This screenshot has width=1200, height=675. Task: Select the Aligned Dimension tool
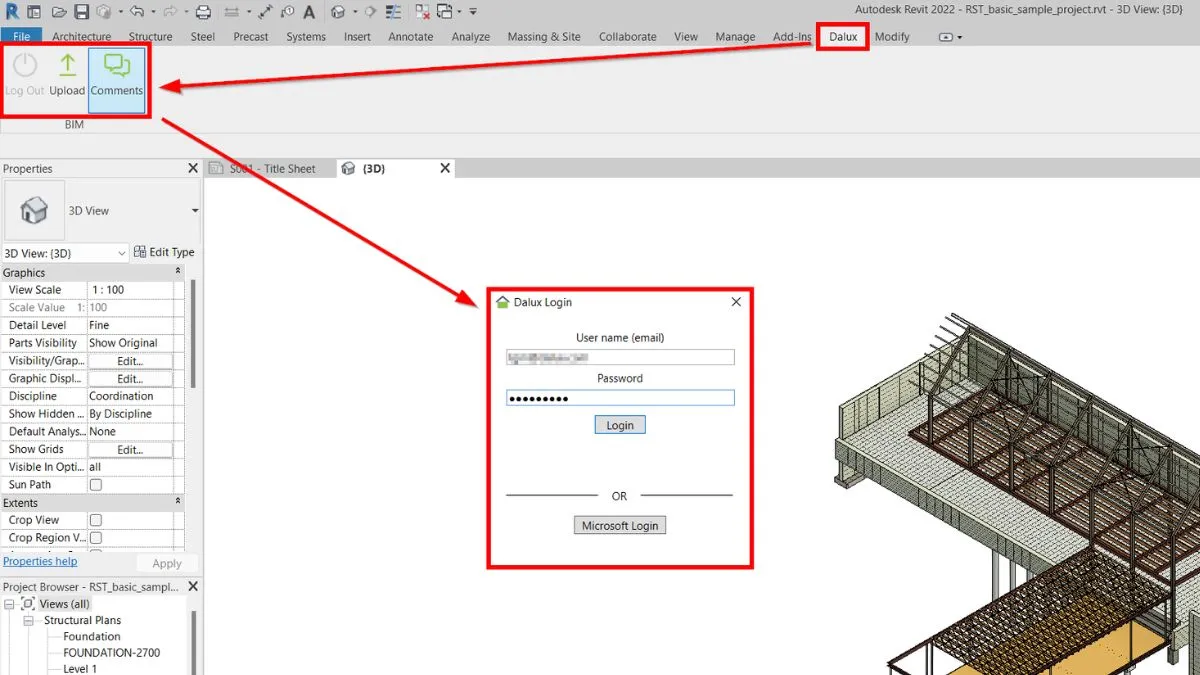(x=265, y=12)
